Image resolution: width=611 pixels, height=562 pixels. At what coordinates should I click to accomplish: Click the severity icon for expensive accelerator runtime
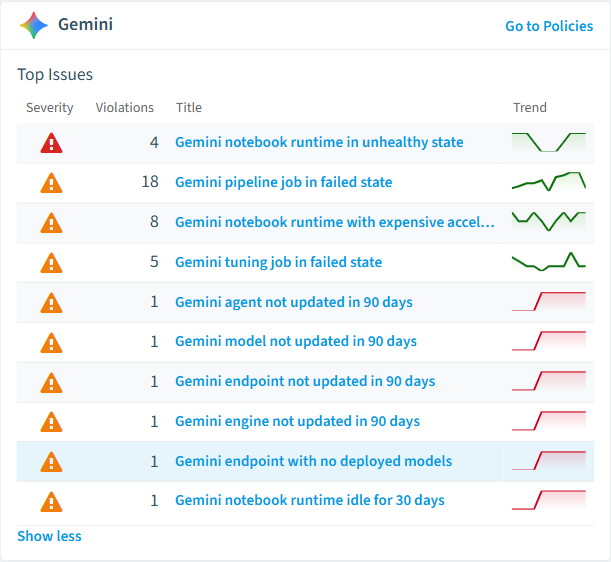click(51, 223)
